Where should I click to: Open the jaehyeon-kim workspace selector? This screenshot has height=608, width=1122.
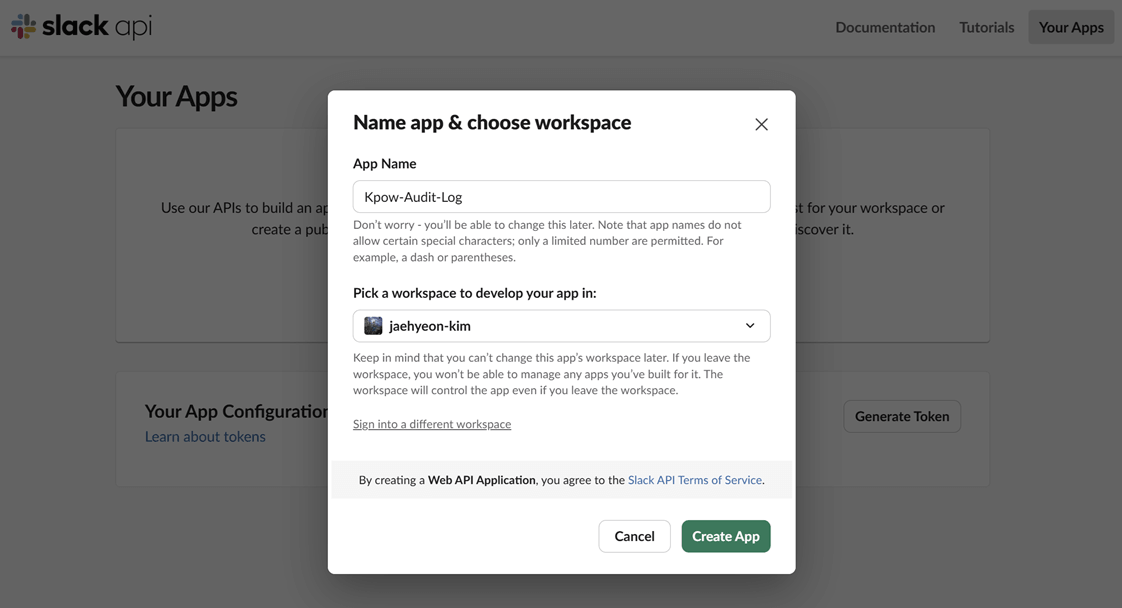pyautogui.click(x=561, y=326)
